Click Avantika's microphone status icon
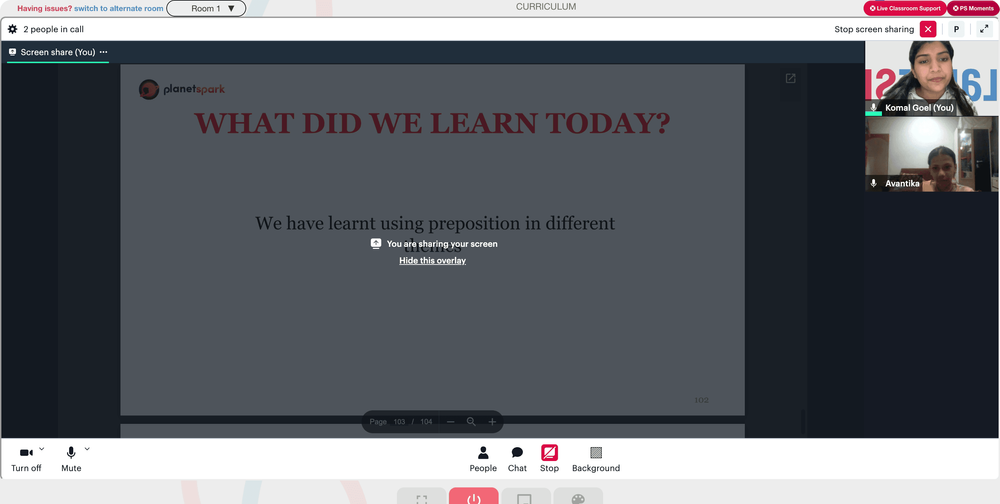Image resolution: width=1000 pixels, height=504 pixels. (874, 184)
